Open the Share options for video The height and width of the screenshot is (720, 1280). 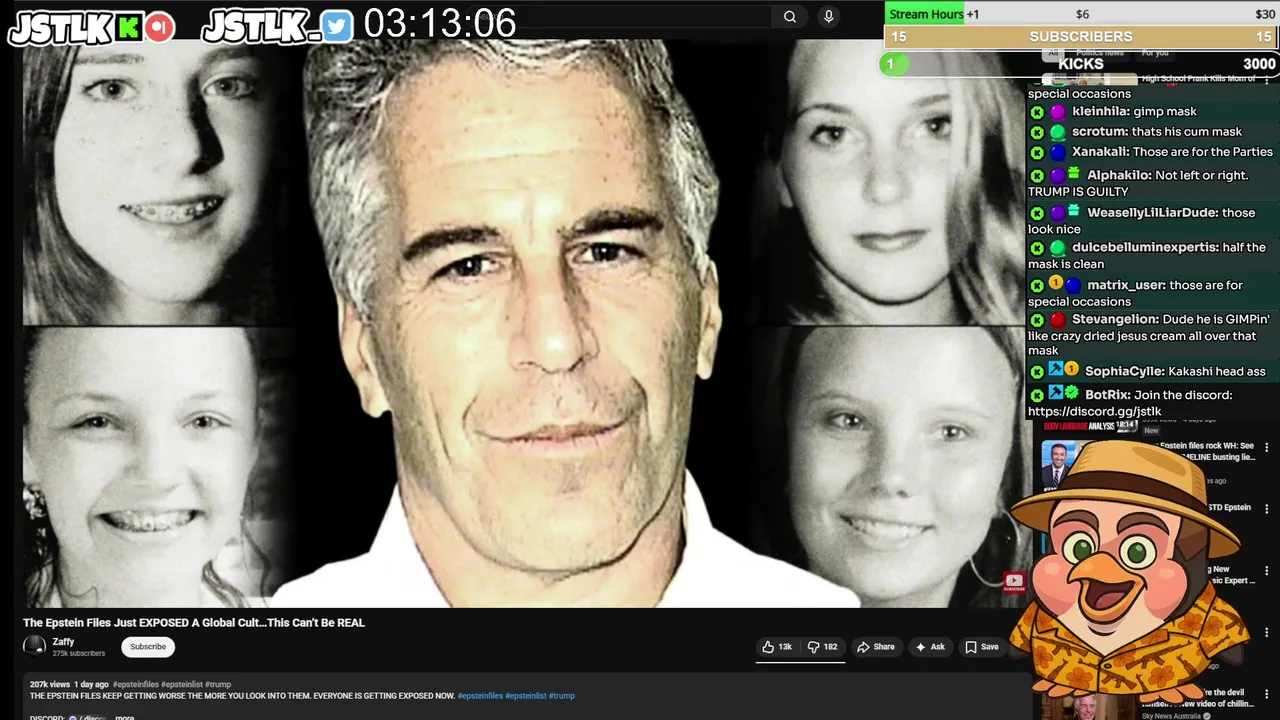pyautogui.click(x=876, y=647)
